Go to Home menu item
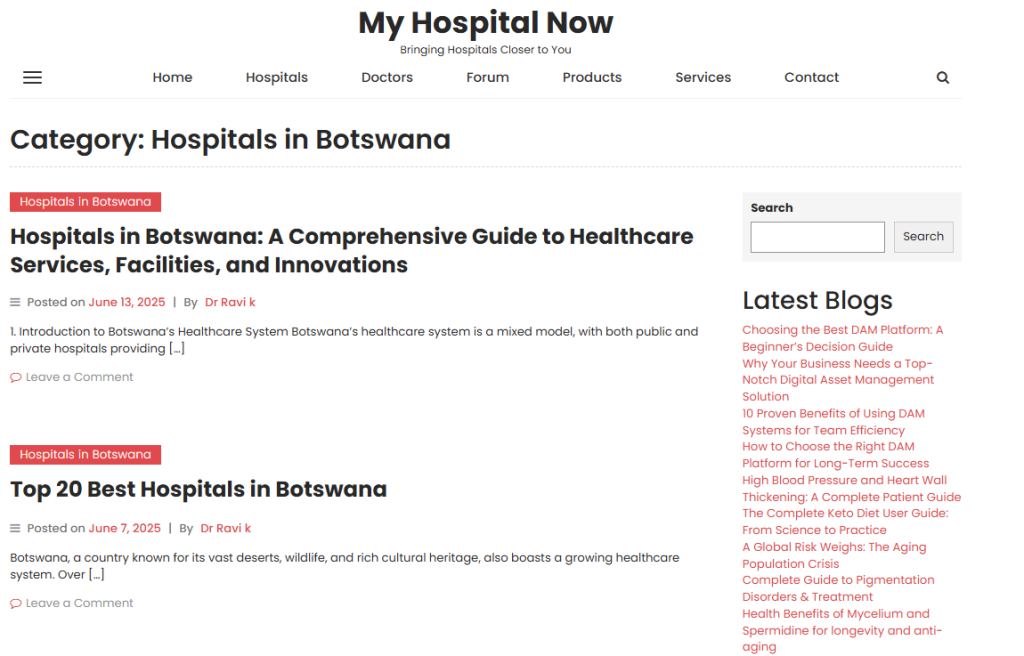Screen dimensions: 1024x656 (x=172, y=78)
